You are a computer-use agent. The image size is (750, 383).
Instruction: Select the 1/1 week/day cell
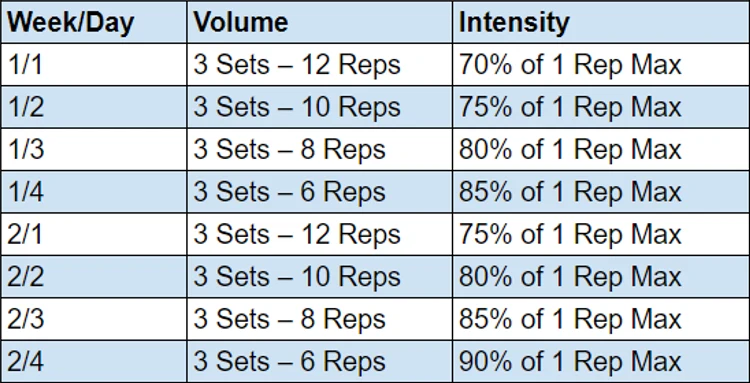pyautogui.click(x=94, y=65)
